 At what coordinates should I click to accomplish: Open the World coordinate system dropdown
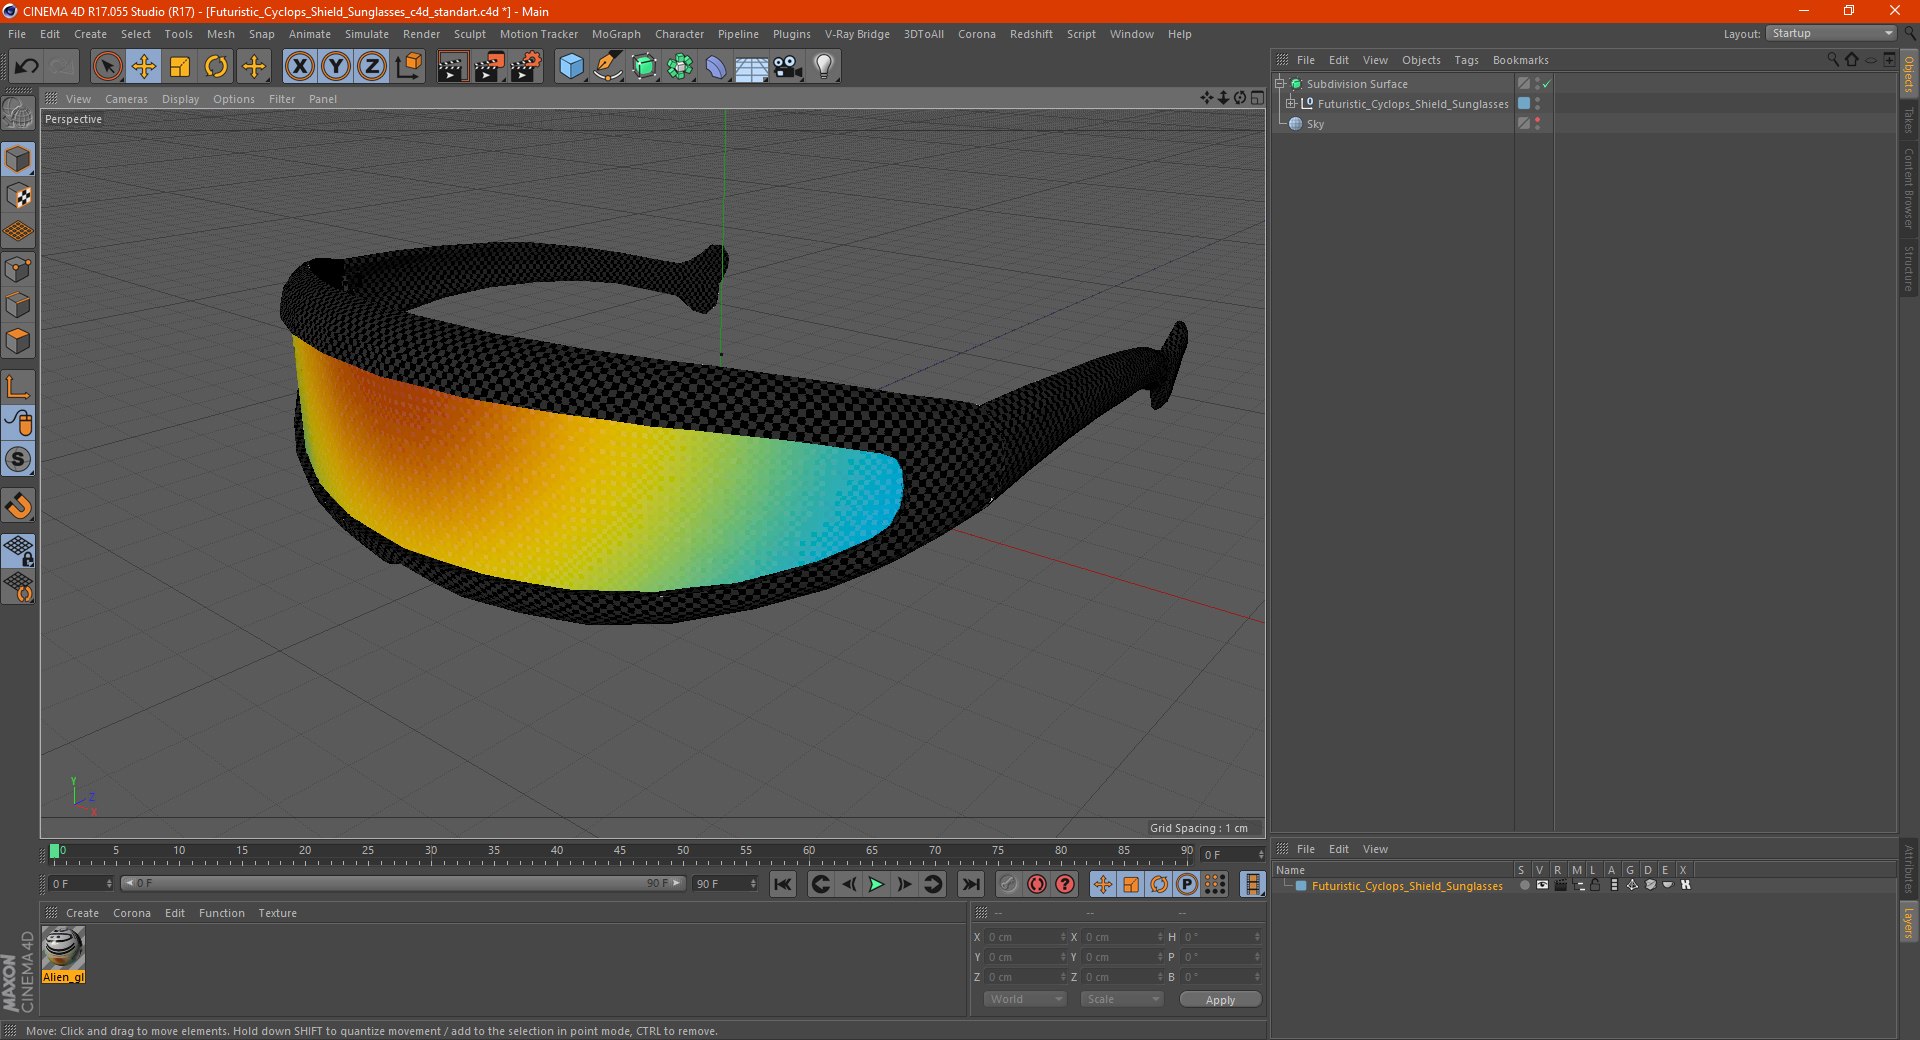(x=1025, y=999)
